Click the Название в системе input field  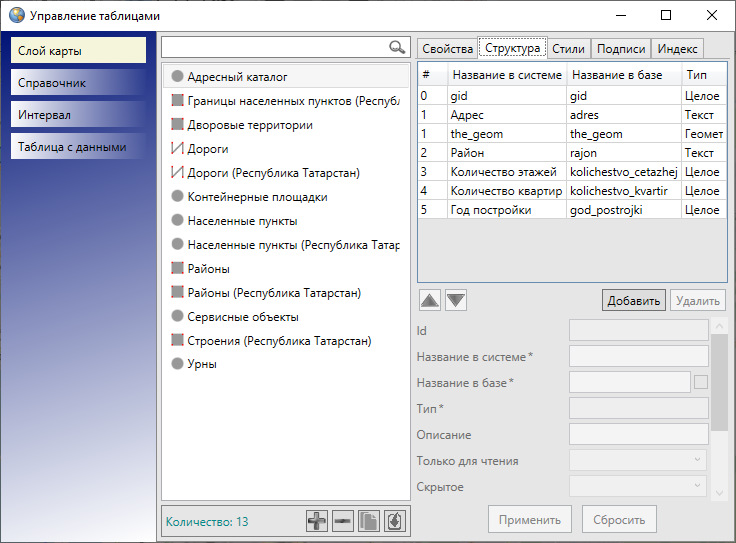[x=638, y=356]
